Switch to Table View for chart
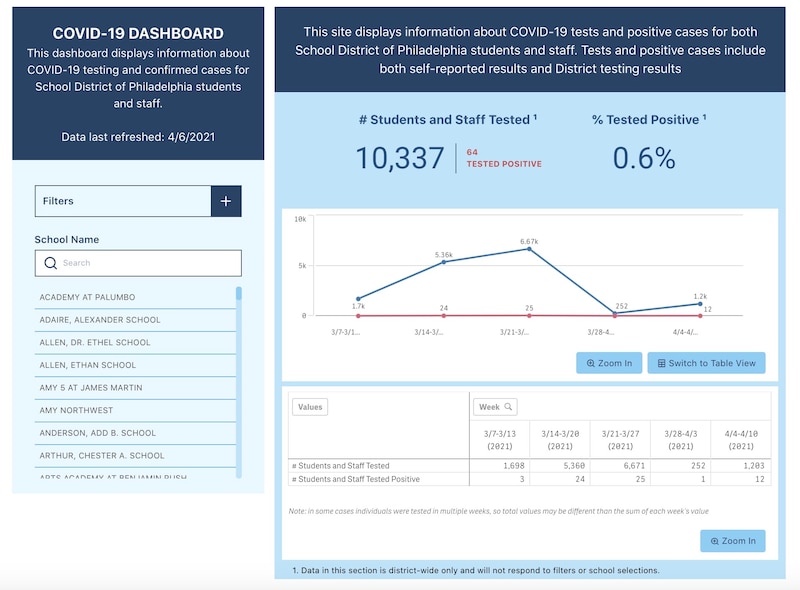This screenshot has width=800, height=590. (706, 363)
